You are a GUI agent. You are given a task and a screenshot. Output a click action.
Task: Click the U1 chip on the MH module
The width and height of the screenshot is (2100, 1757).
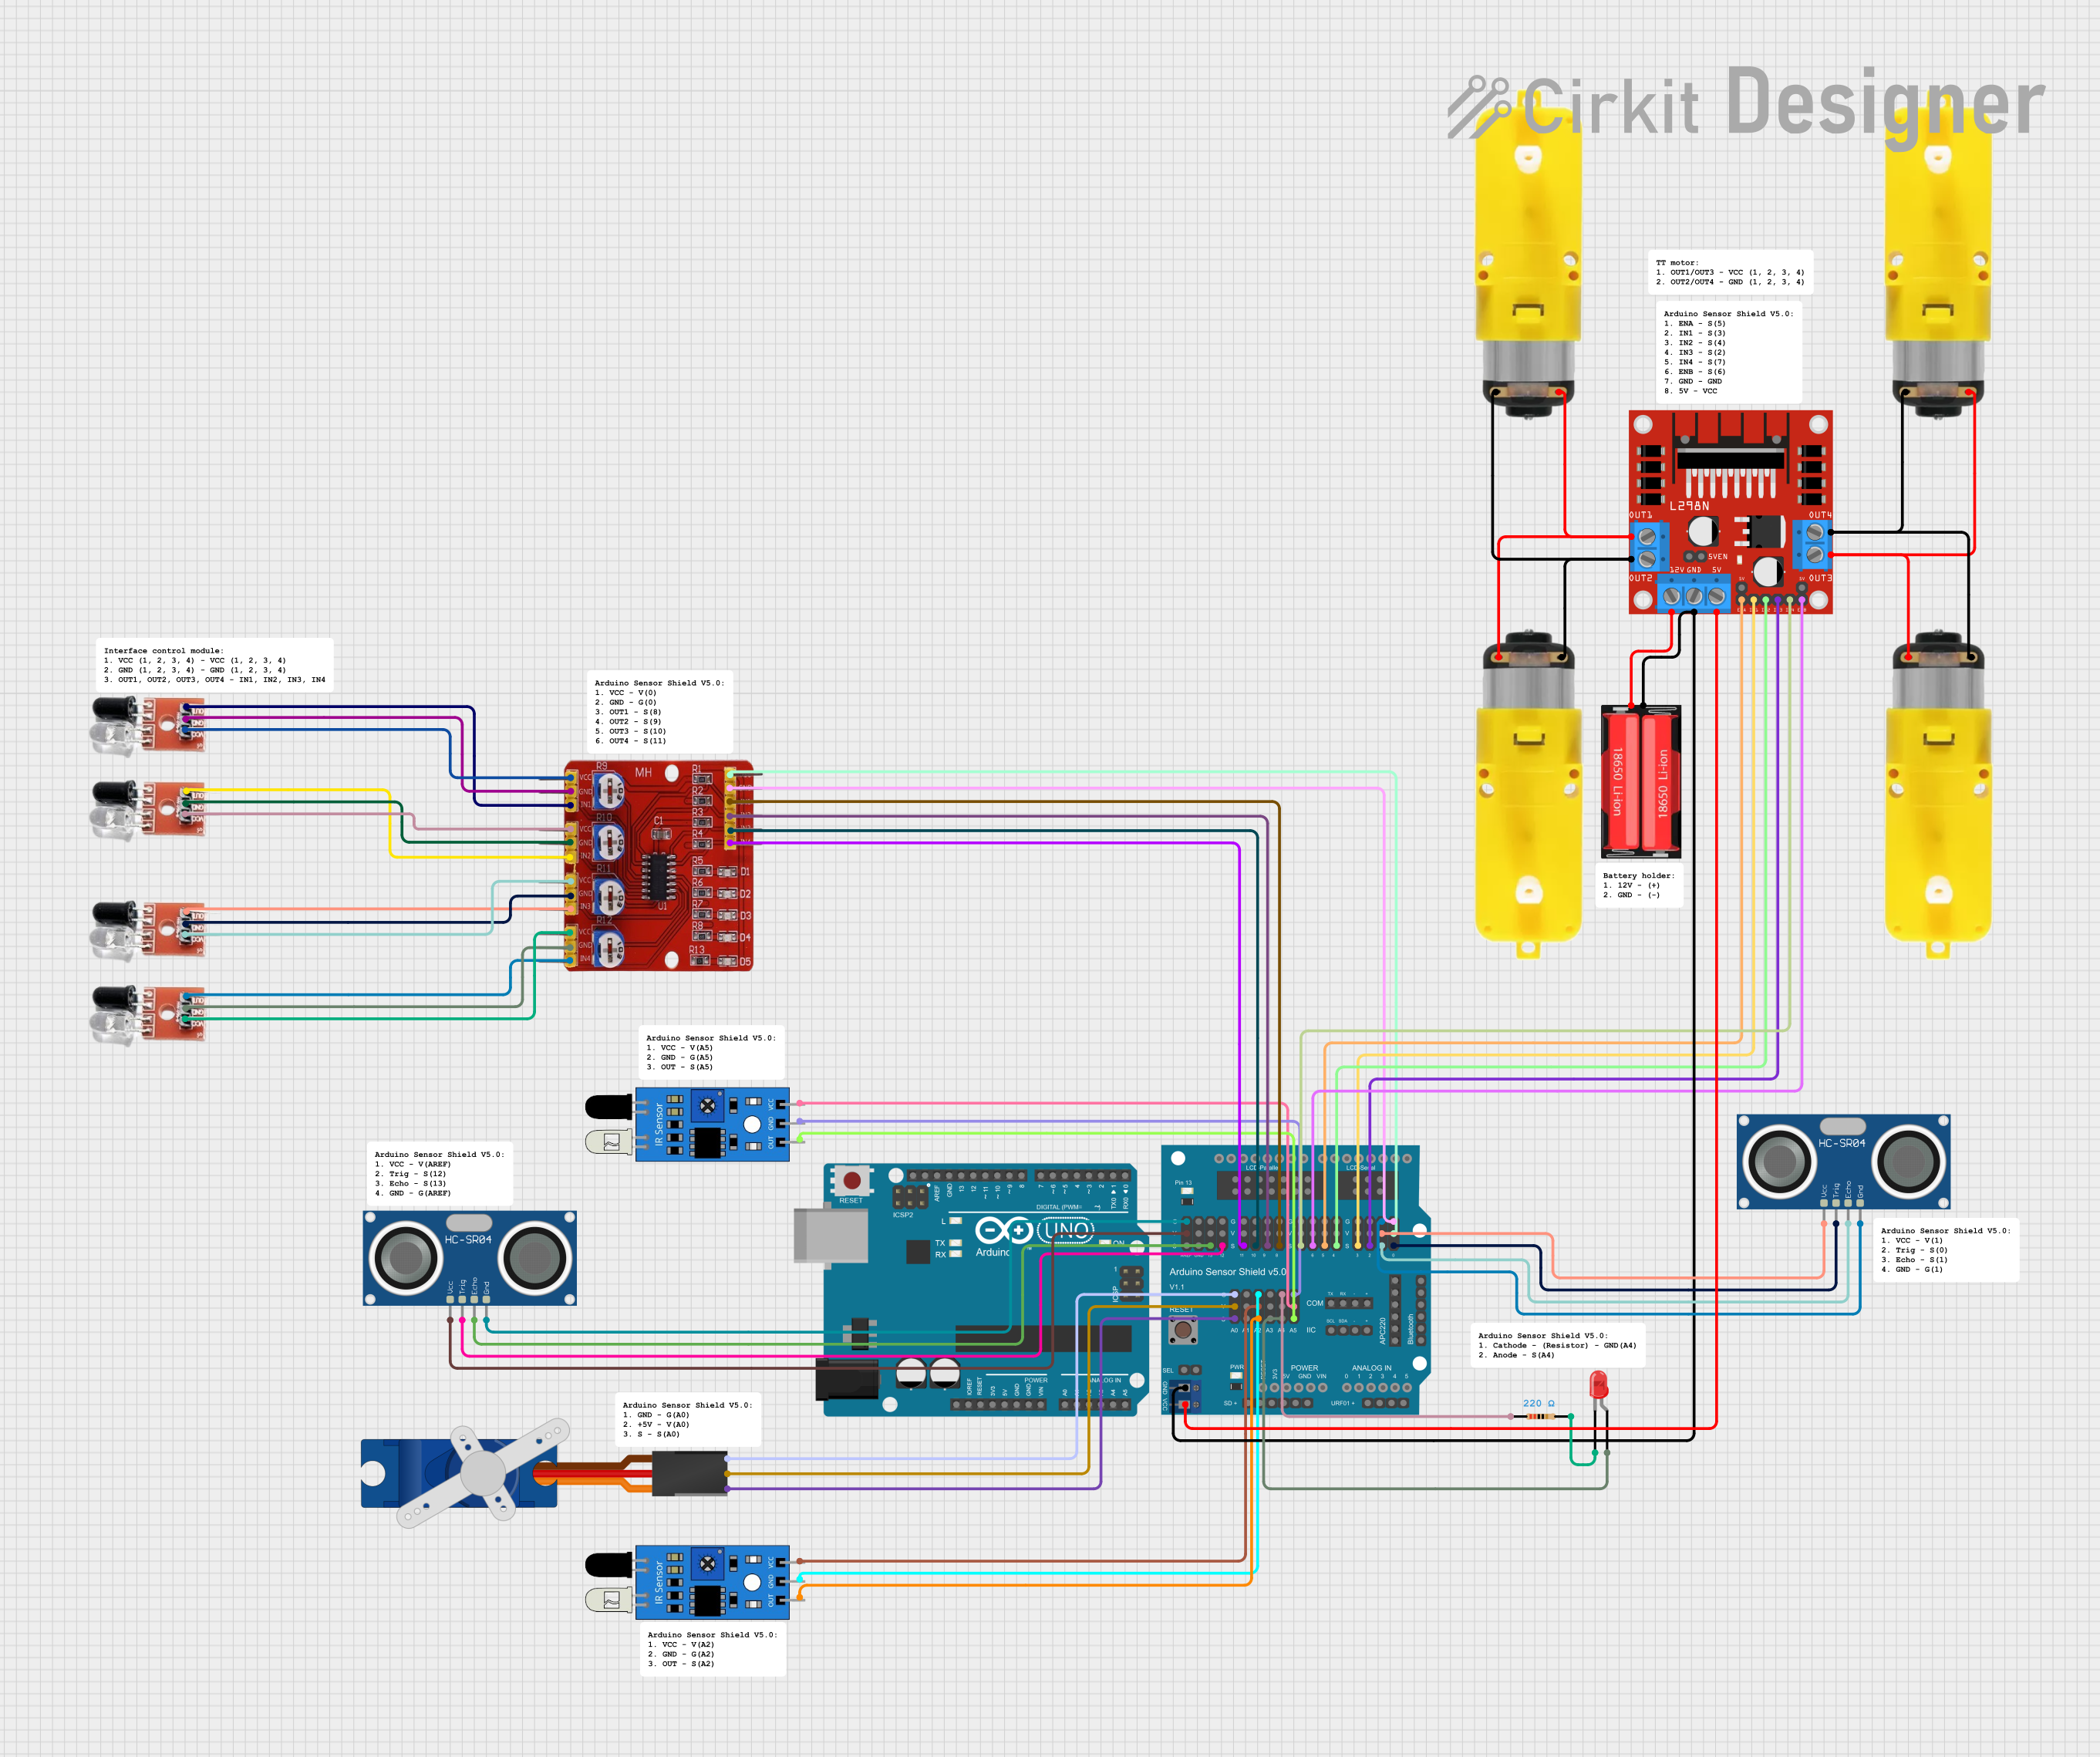[x=658, y=877]
